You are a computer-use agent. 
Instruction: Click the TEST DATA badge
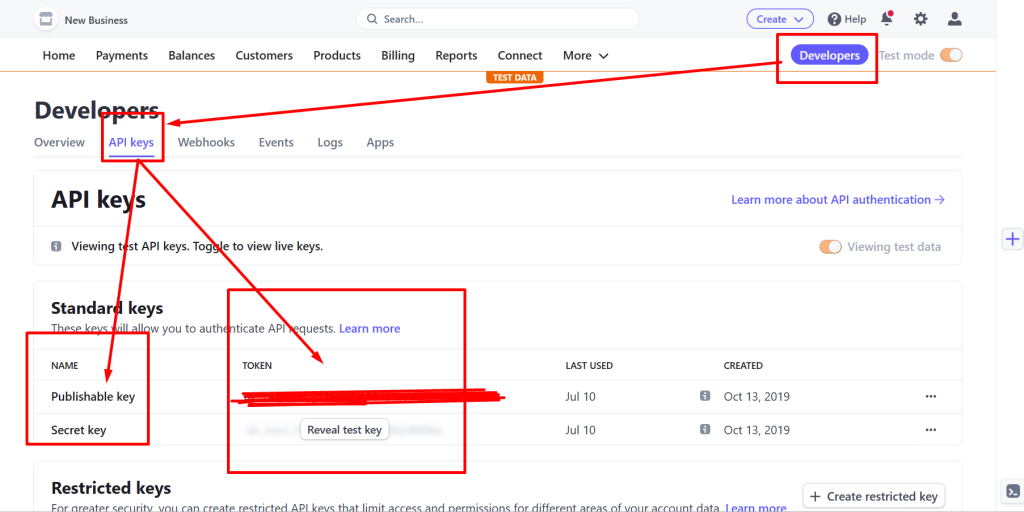pyautogui.click(x=515, y=77)
